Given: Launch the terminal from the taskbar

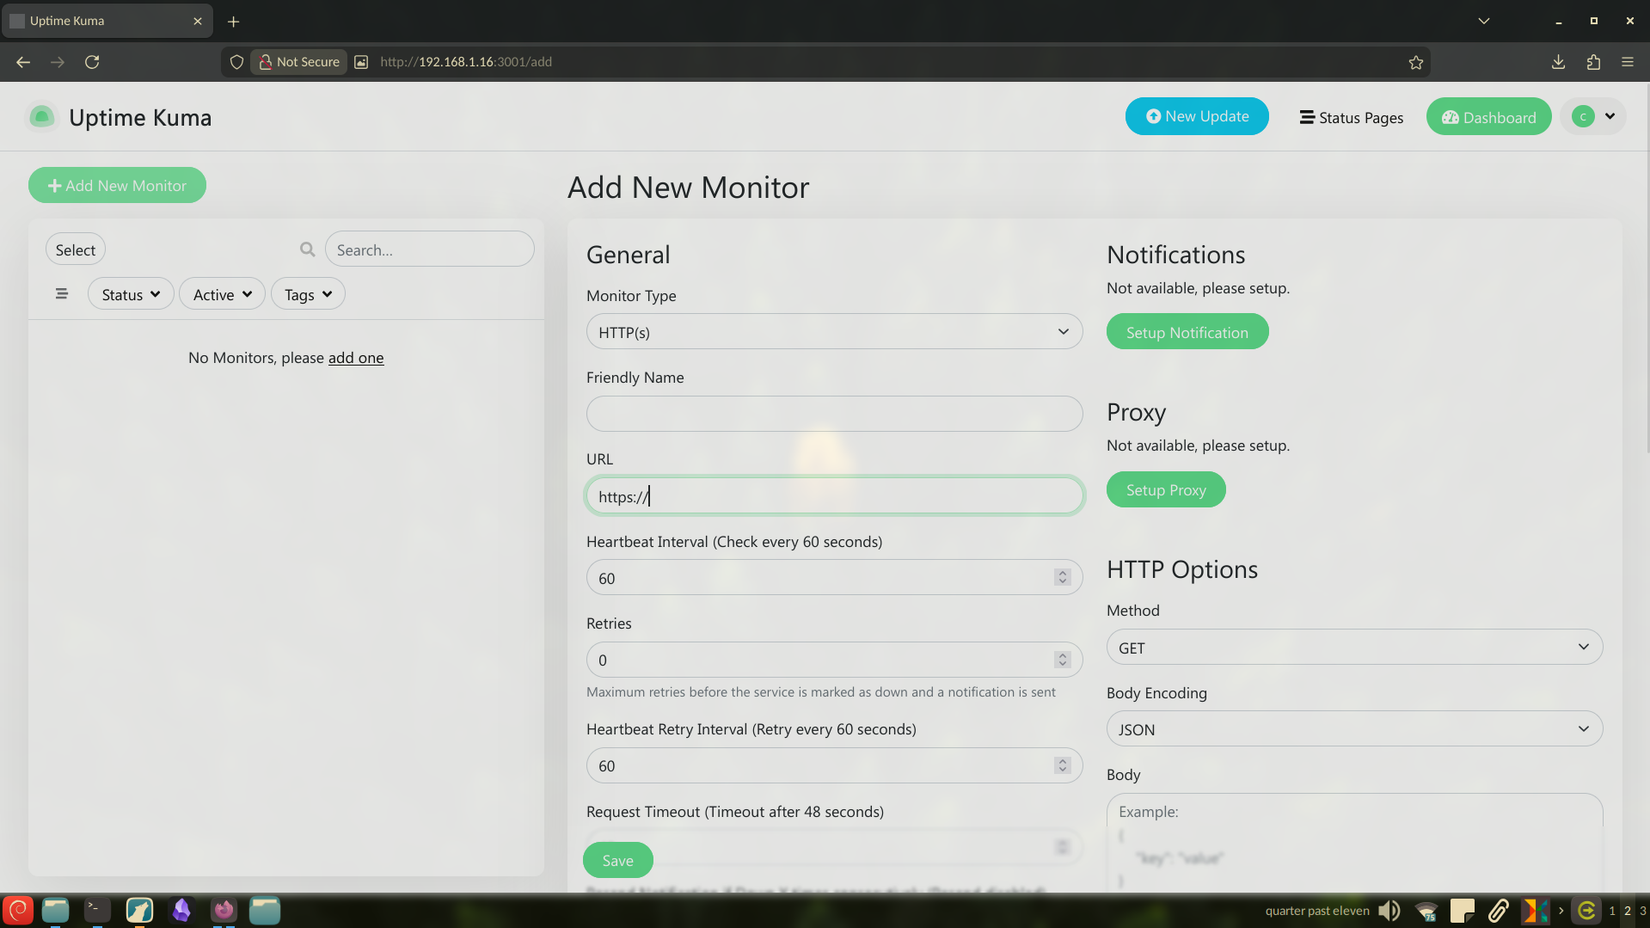Looking at the screenshot, I should [x=97, y=910].
